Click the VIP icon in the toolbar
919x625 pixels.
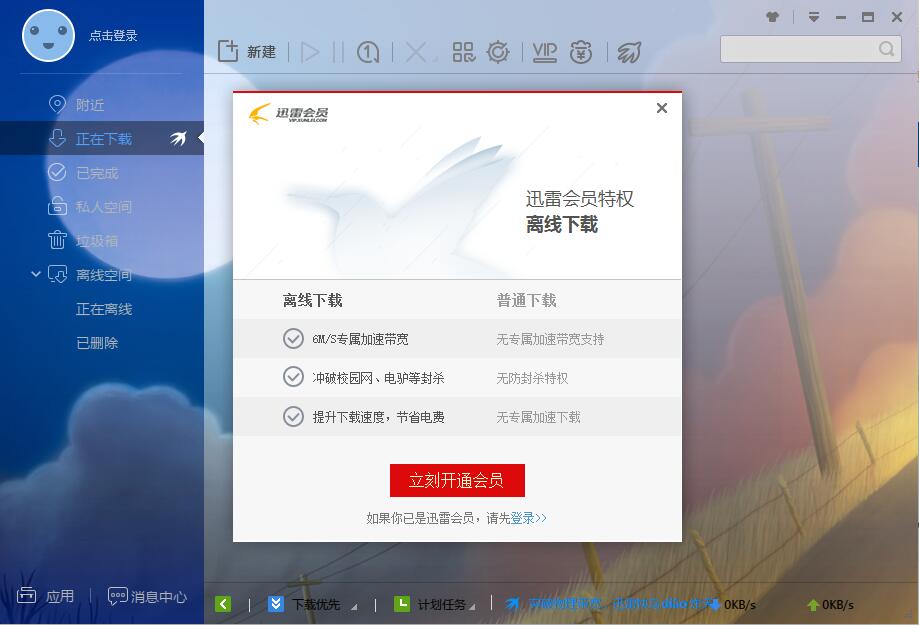click(544, 52)
